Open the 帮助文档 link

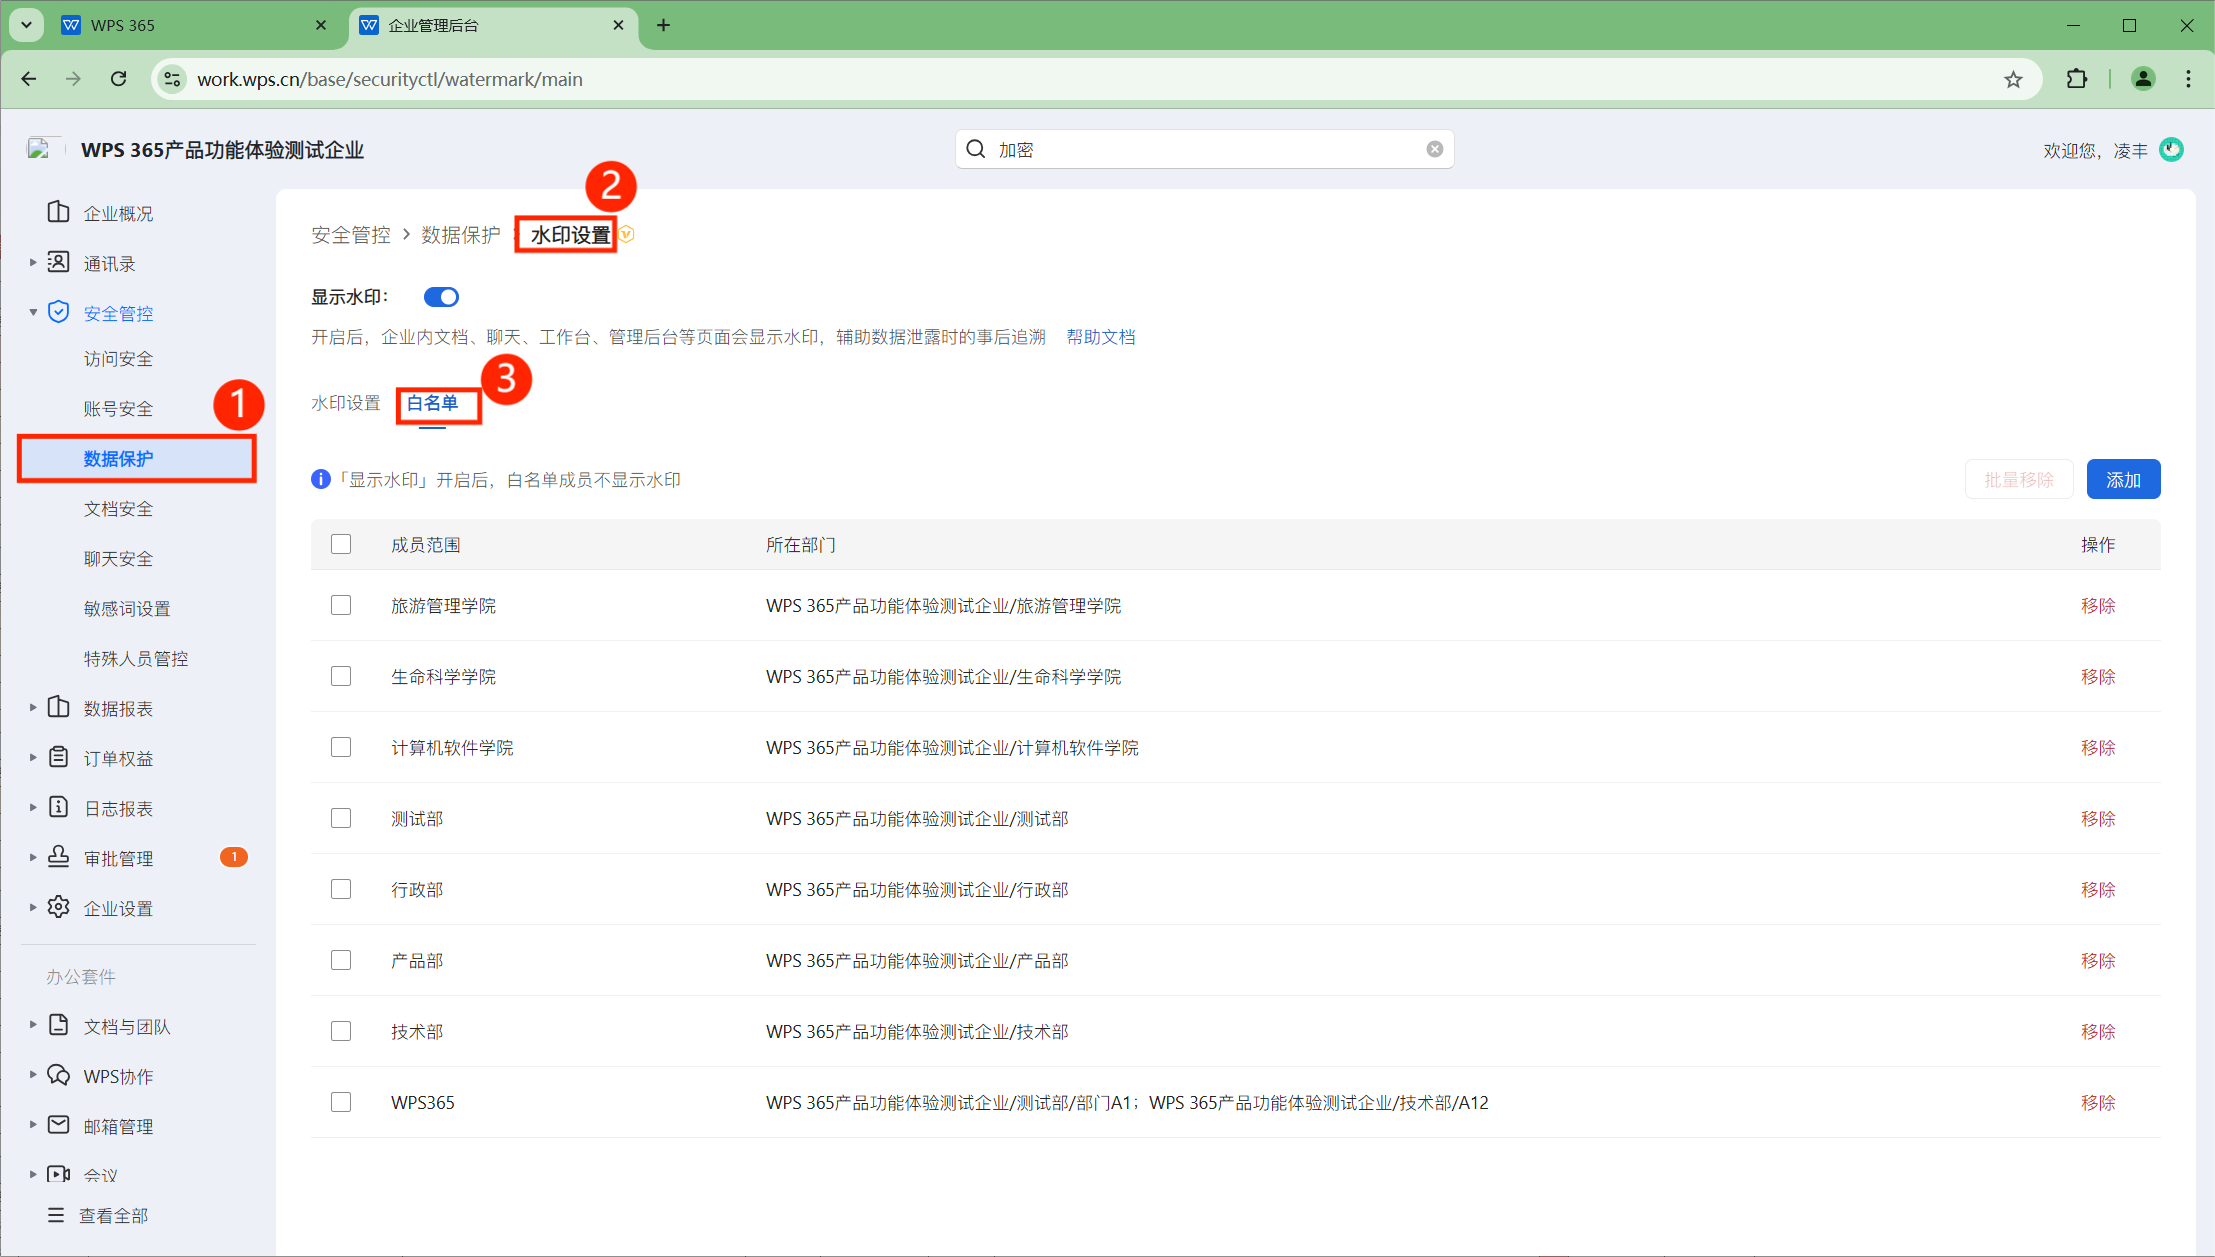[1100, 337]
